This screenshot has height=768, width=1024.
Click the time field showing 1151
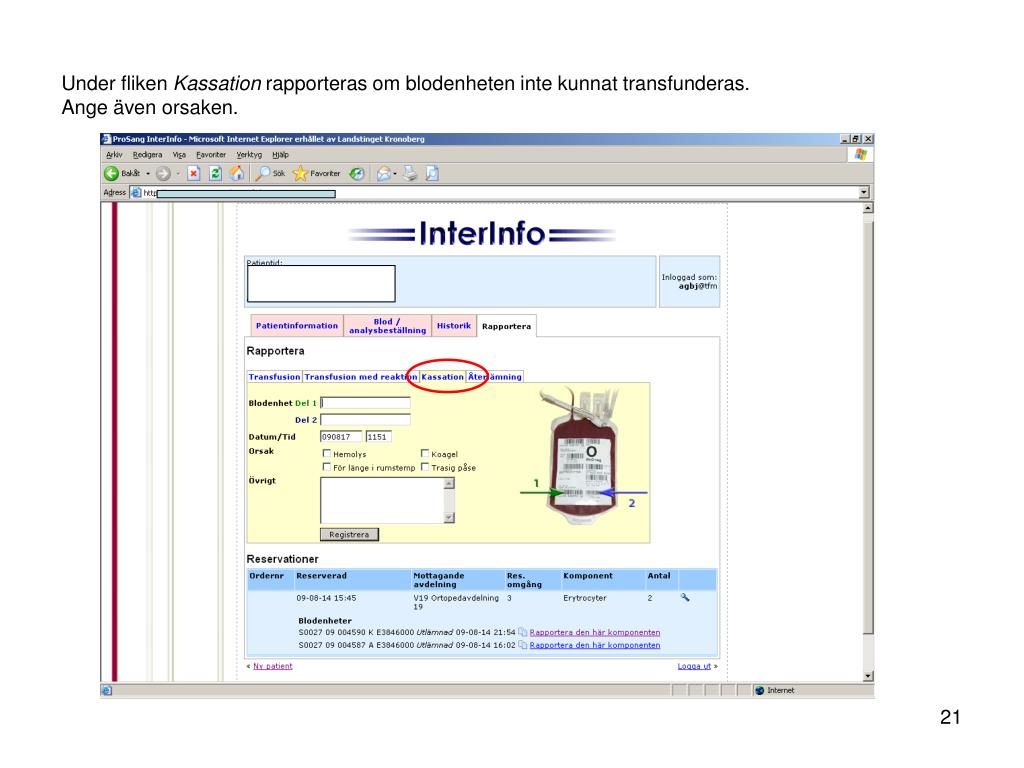point(379,437)
